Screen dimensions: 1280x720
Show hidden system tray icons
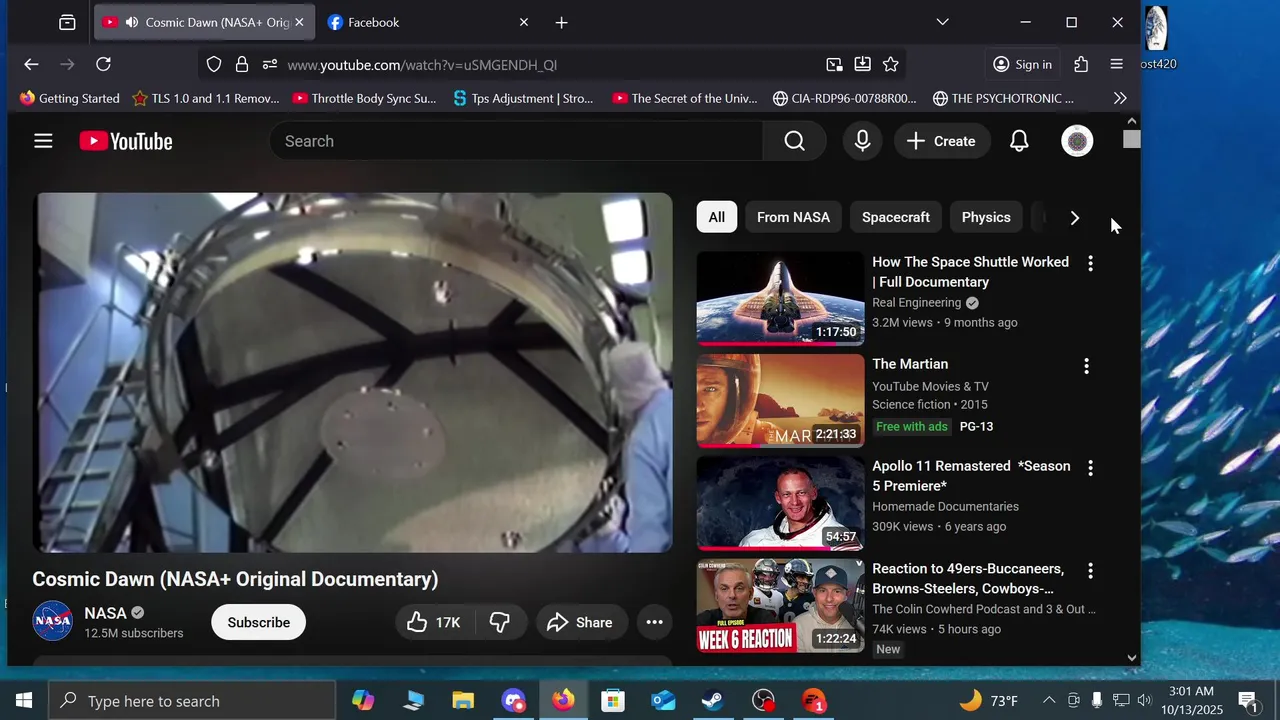click(x=1048, y=700)
